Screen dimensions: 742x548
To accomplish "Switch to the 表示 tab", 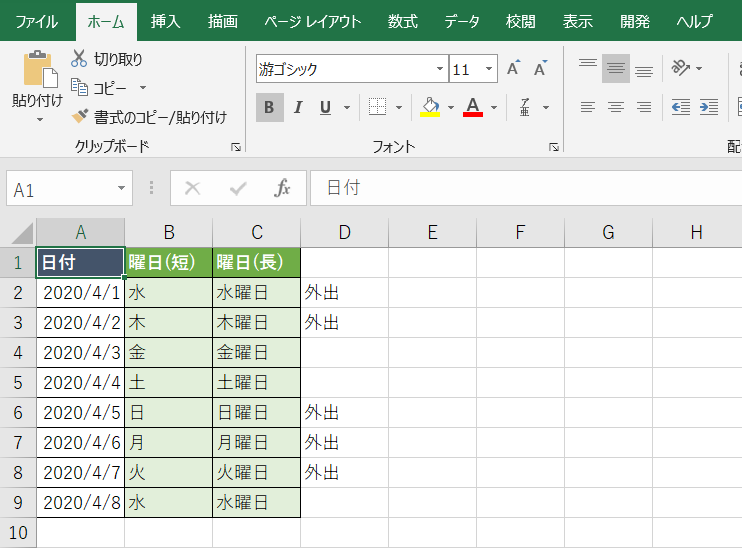I will (x=577, y=22).
